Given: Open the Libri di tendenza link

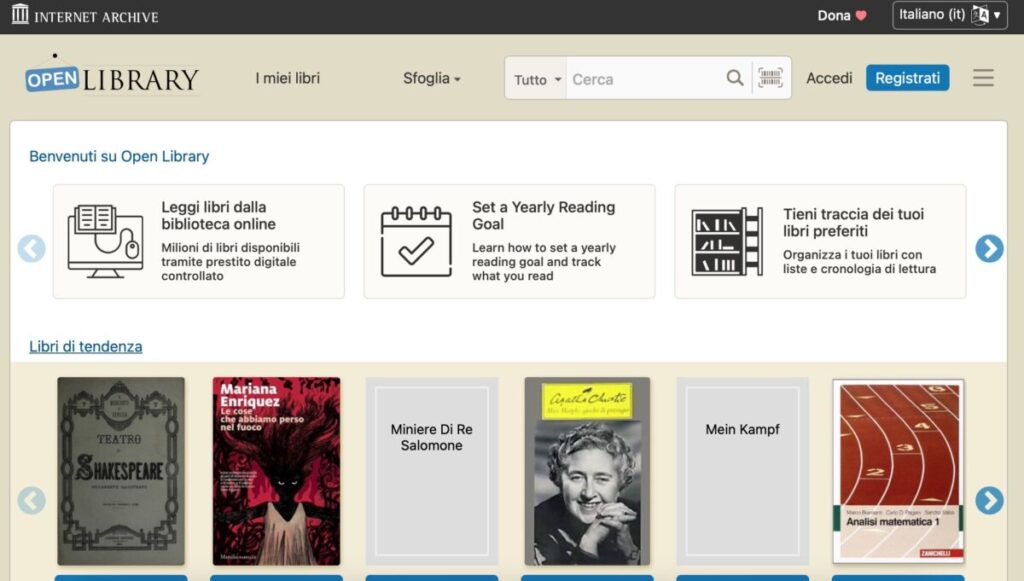Looking at the screenshot, I should (86, 347).
